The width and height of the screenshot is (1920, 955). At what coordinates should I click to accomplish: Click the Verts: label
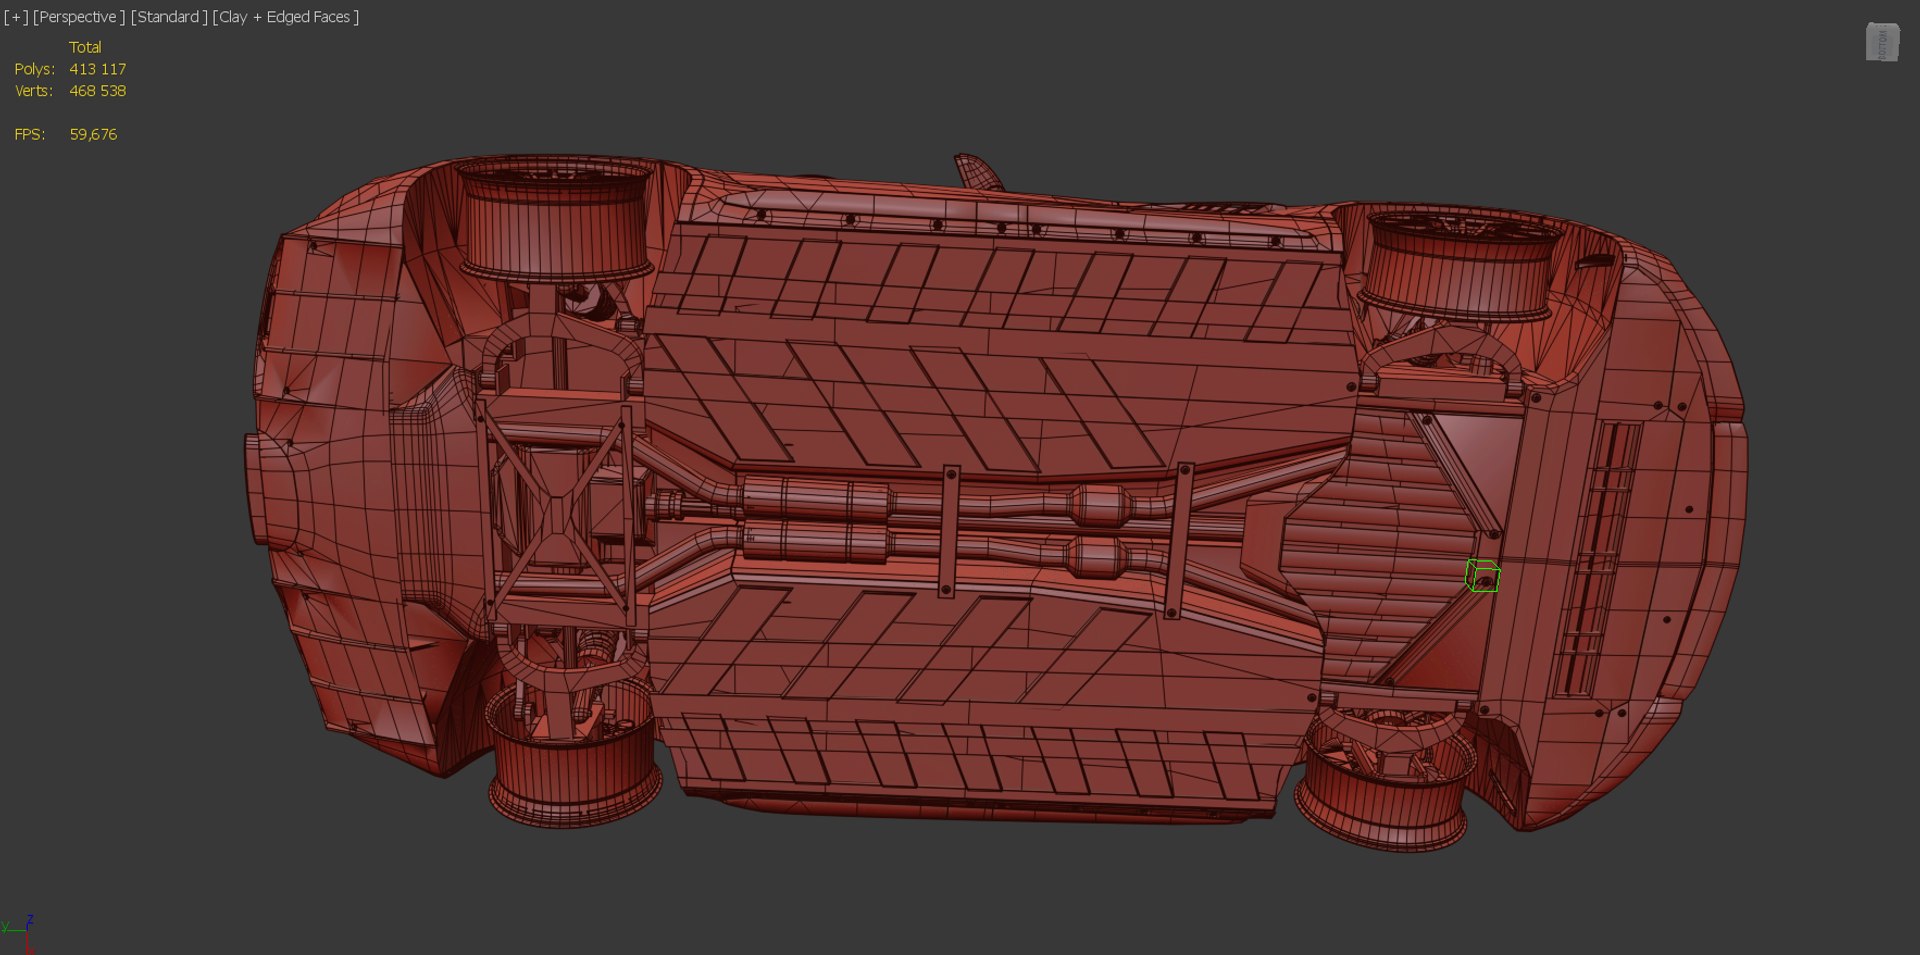[x=34, y=91]
